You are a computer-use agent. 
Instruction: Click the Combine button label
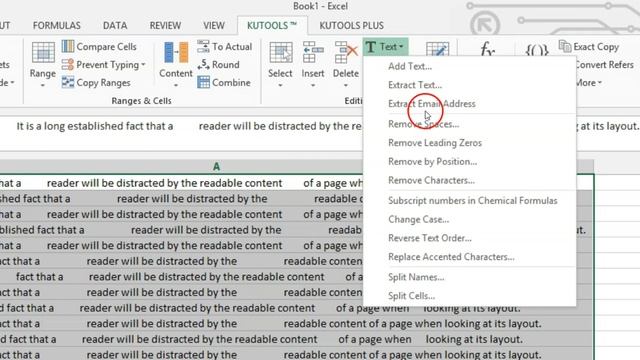pos(231,82)
